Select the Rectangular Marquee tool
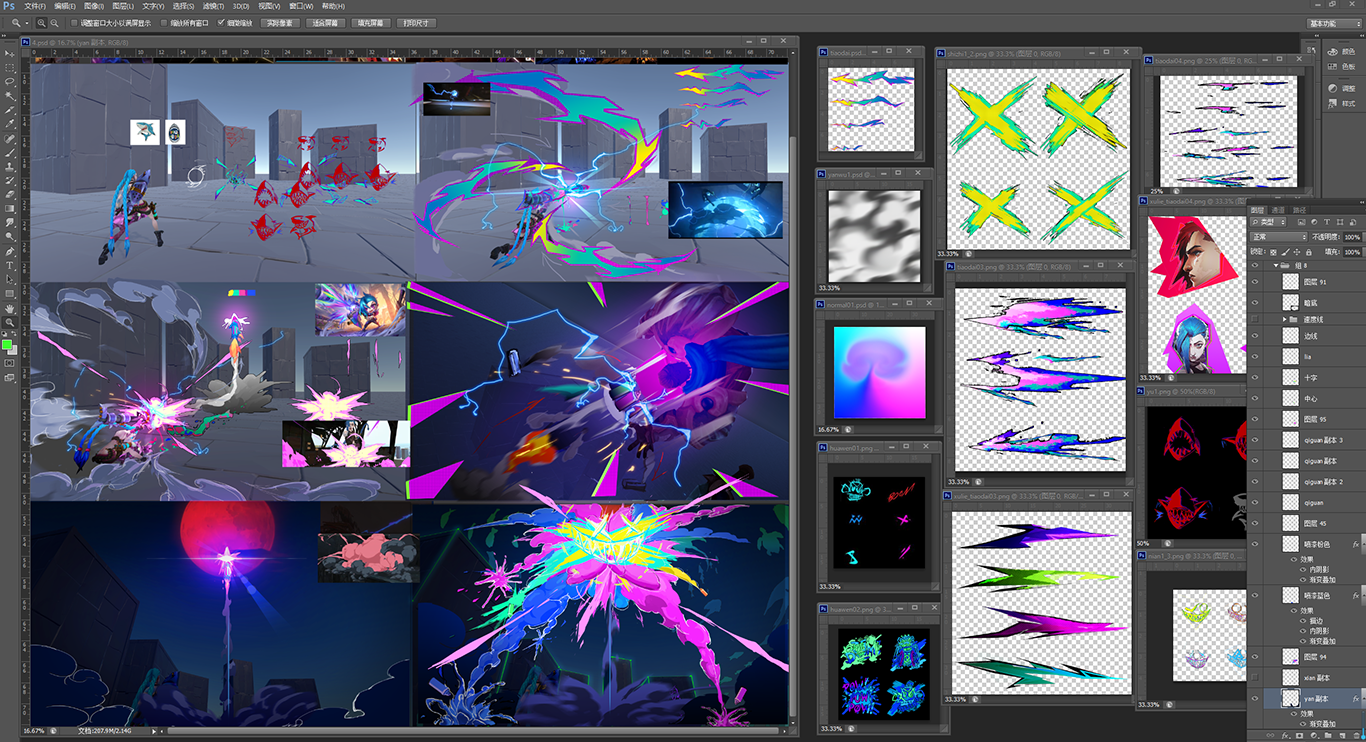 tap(10, 67)
